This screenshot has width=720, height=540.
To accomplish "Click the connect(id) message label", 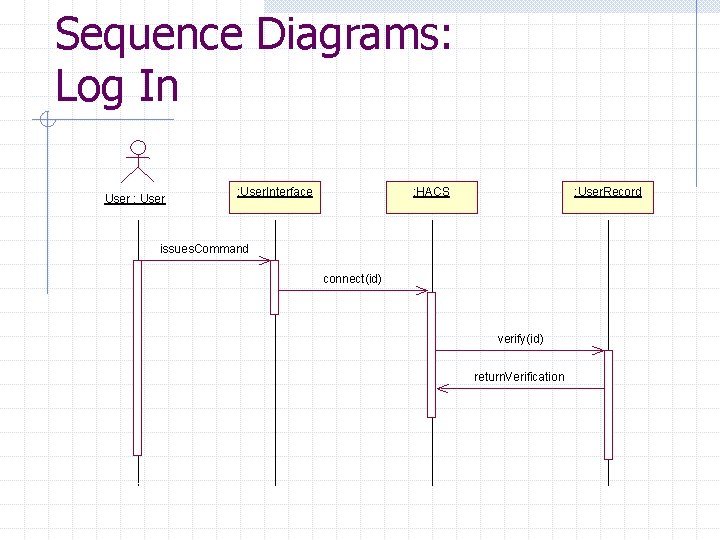I will coord(352,279).
